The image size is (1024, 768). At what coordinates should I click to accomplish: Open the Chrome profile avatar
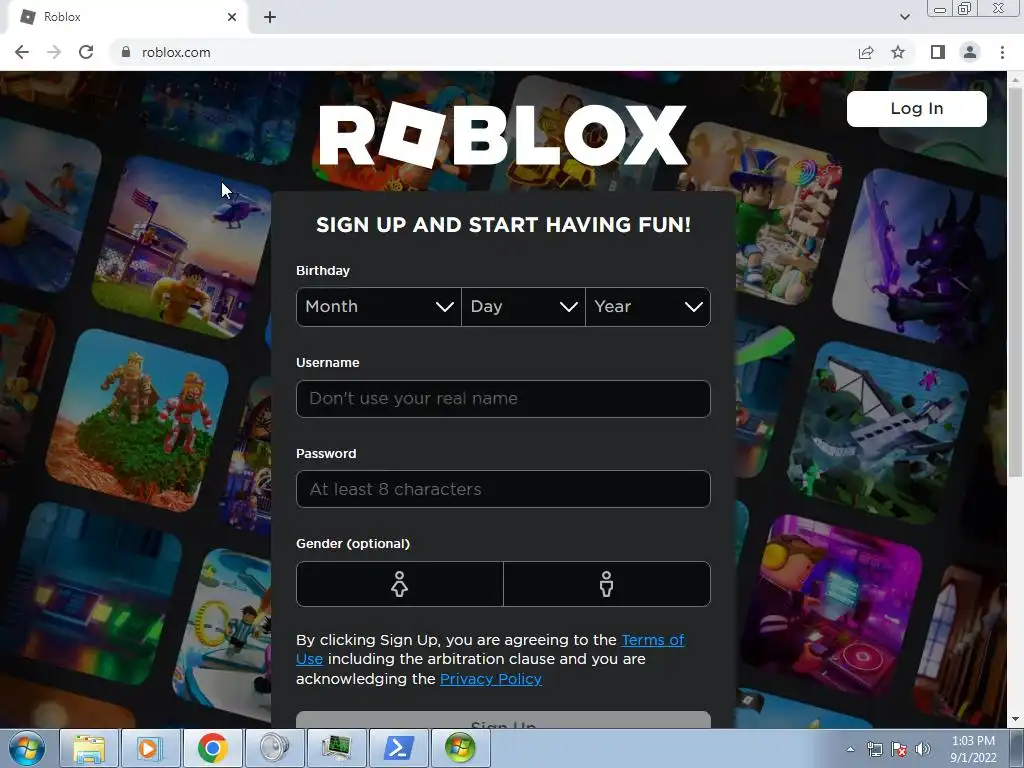pos(970,52)
